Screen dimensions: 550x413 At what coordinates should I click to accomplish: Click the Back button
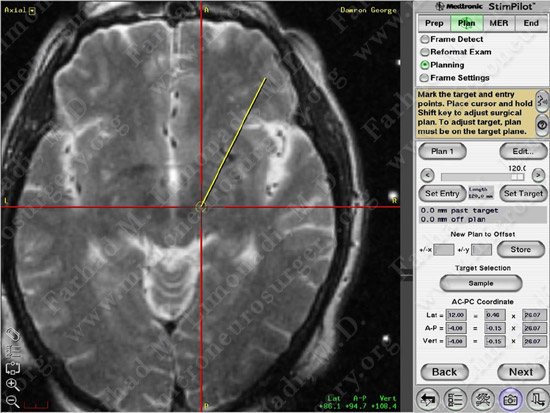(x=444, y=372)
